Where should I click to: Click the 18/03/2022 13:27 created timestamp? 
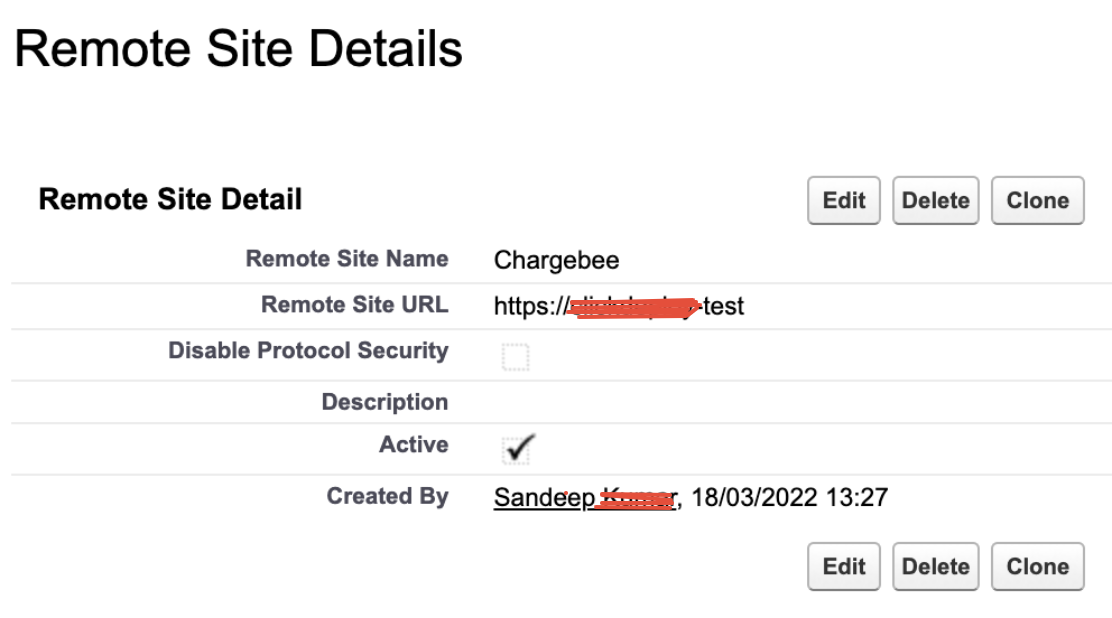[789, 497]
